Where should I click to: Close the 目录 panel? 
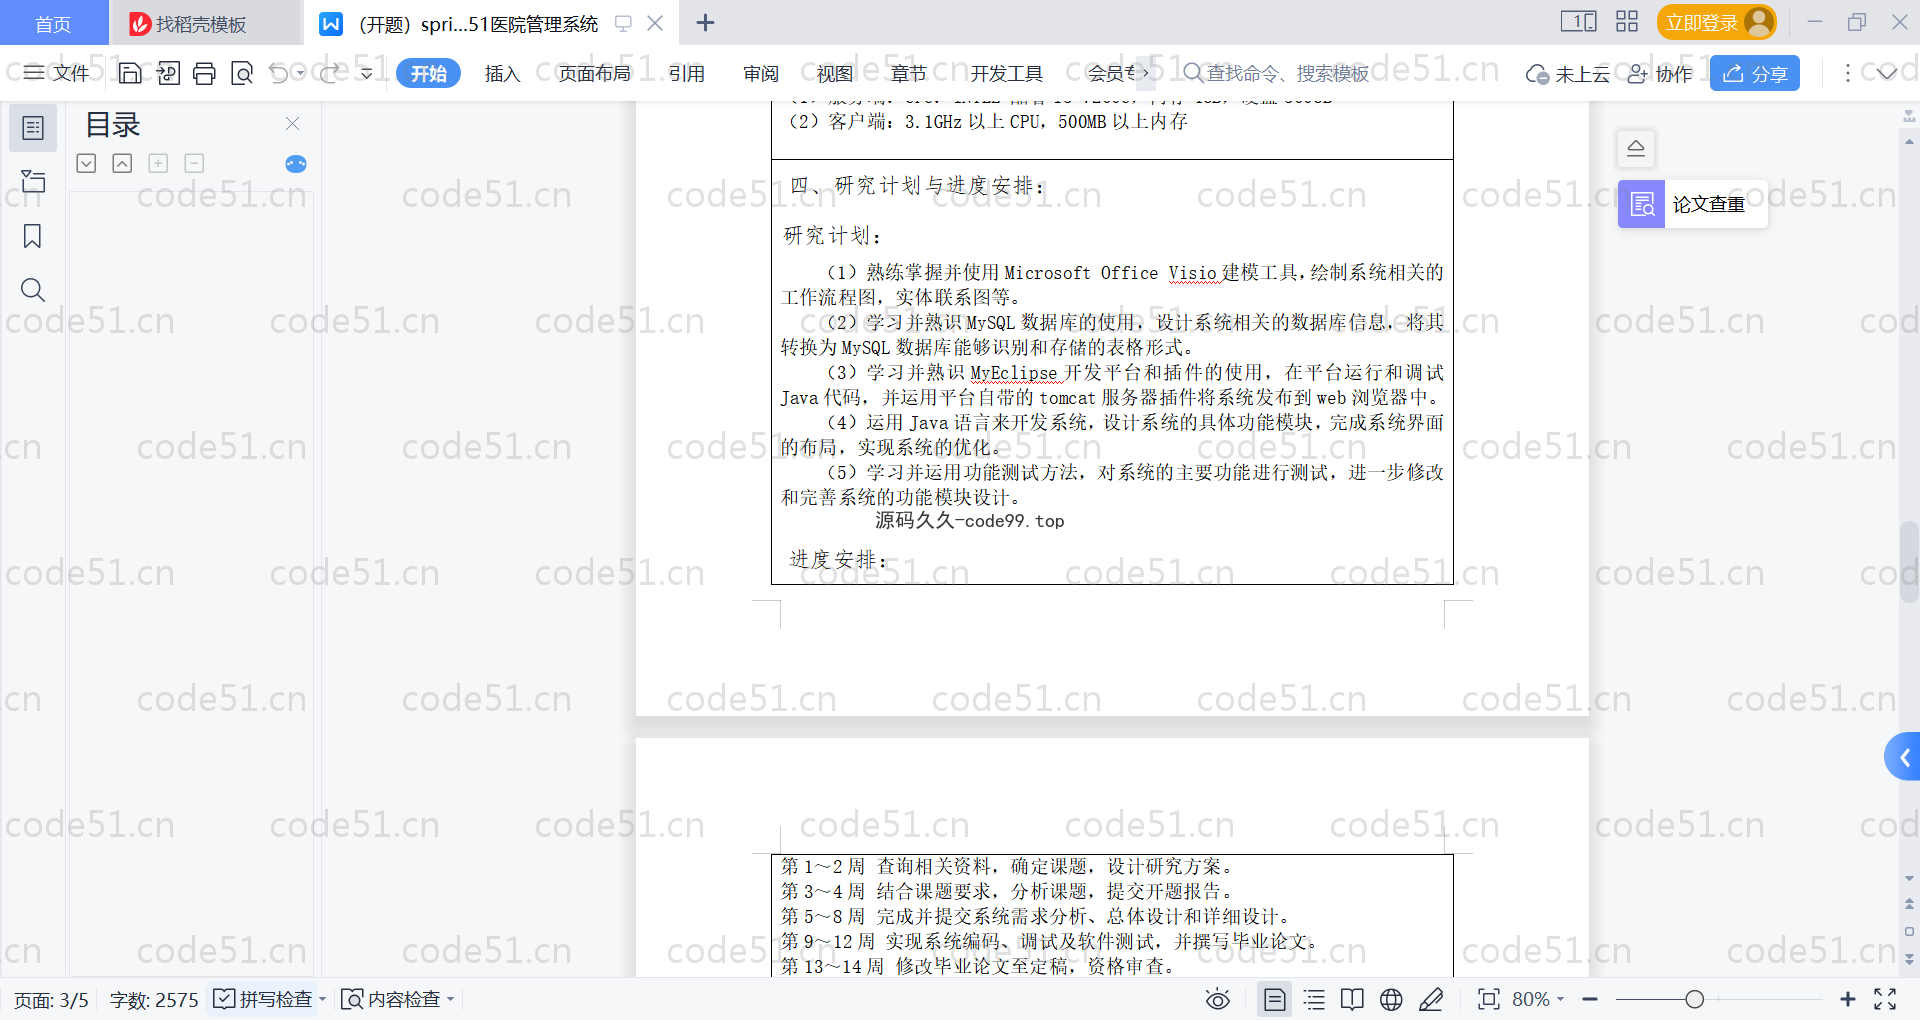coord(292,123)
